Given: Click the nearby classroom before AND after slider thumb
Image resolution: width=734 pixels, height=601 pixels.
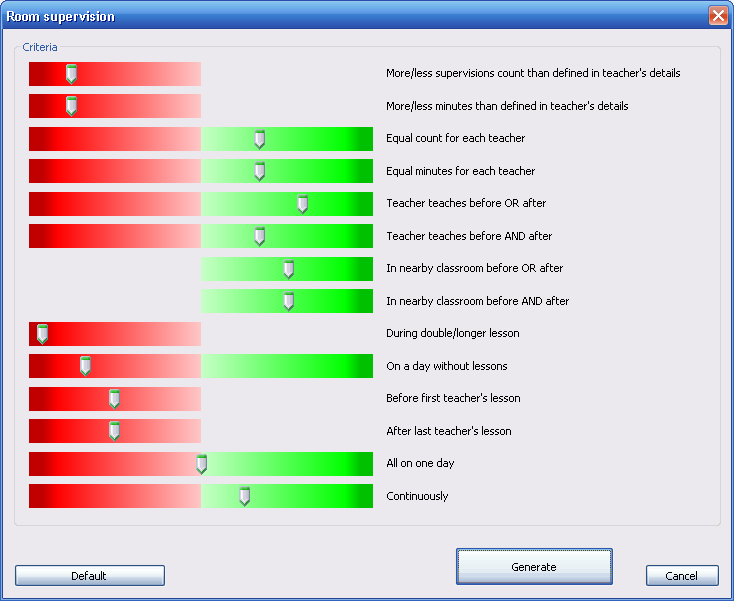Looking at the screenshot, I should point(288,301).
